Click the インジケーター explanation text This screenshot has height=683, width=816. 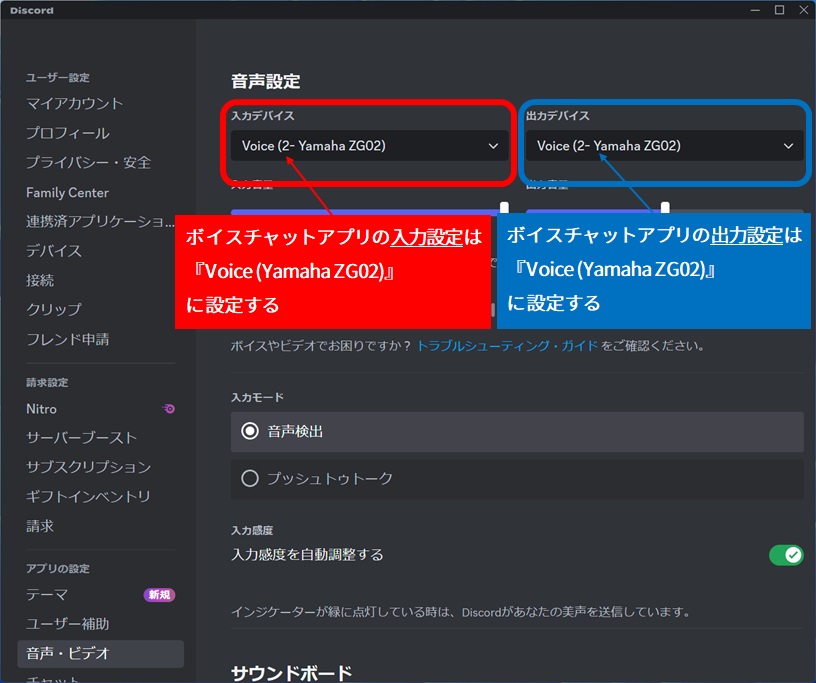[461, 612]
